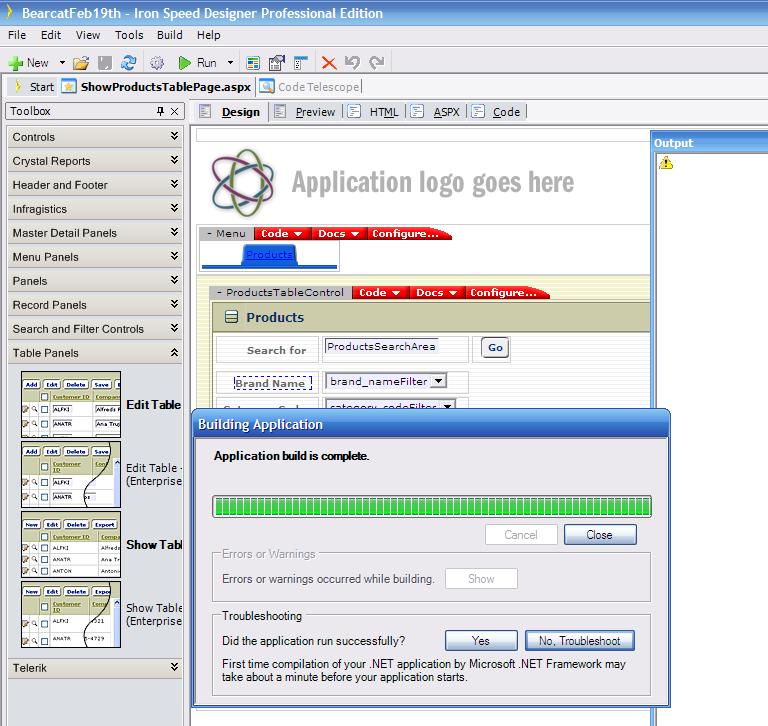Pin the Toolbox panel with pushpin icon
This screenshot has height=726, width=768.
[160, 111]
